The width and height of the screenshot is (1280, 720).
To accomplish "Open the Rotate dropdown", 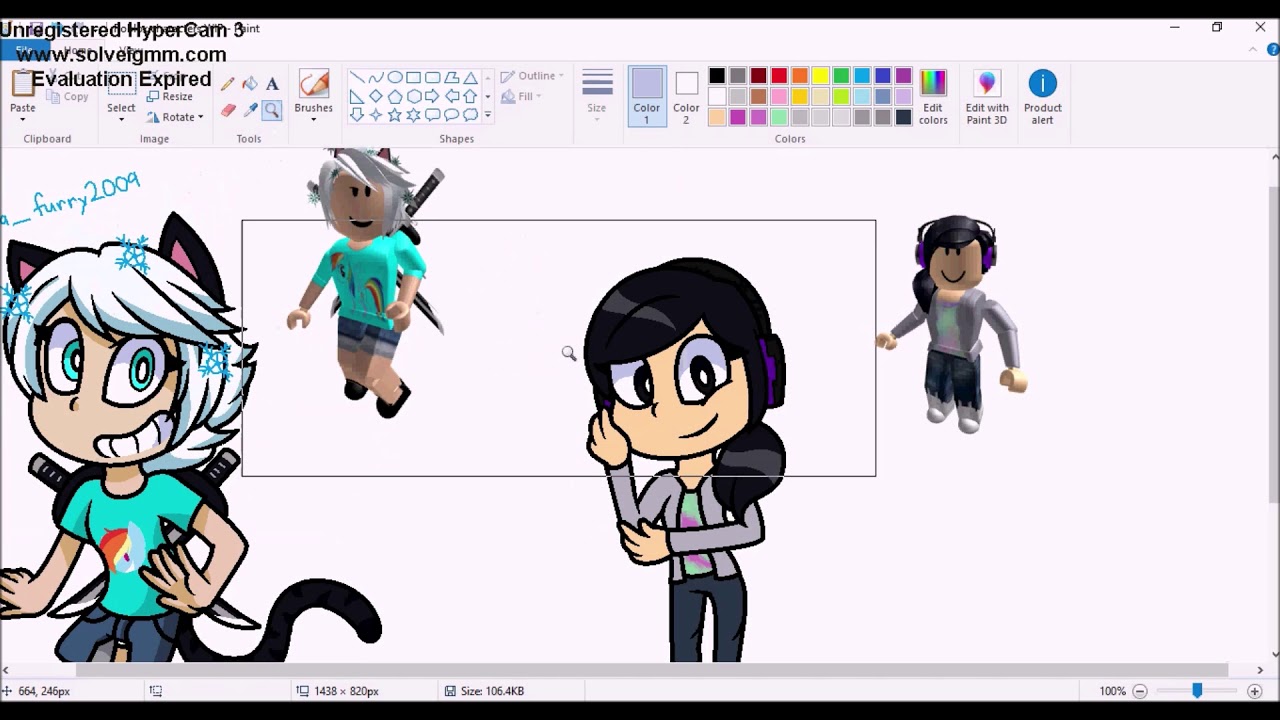I will 174,117.
